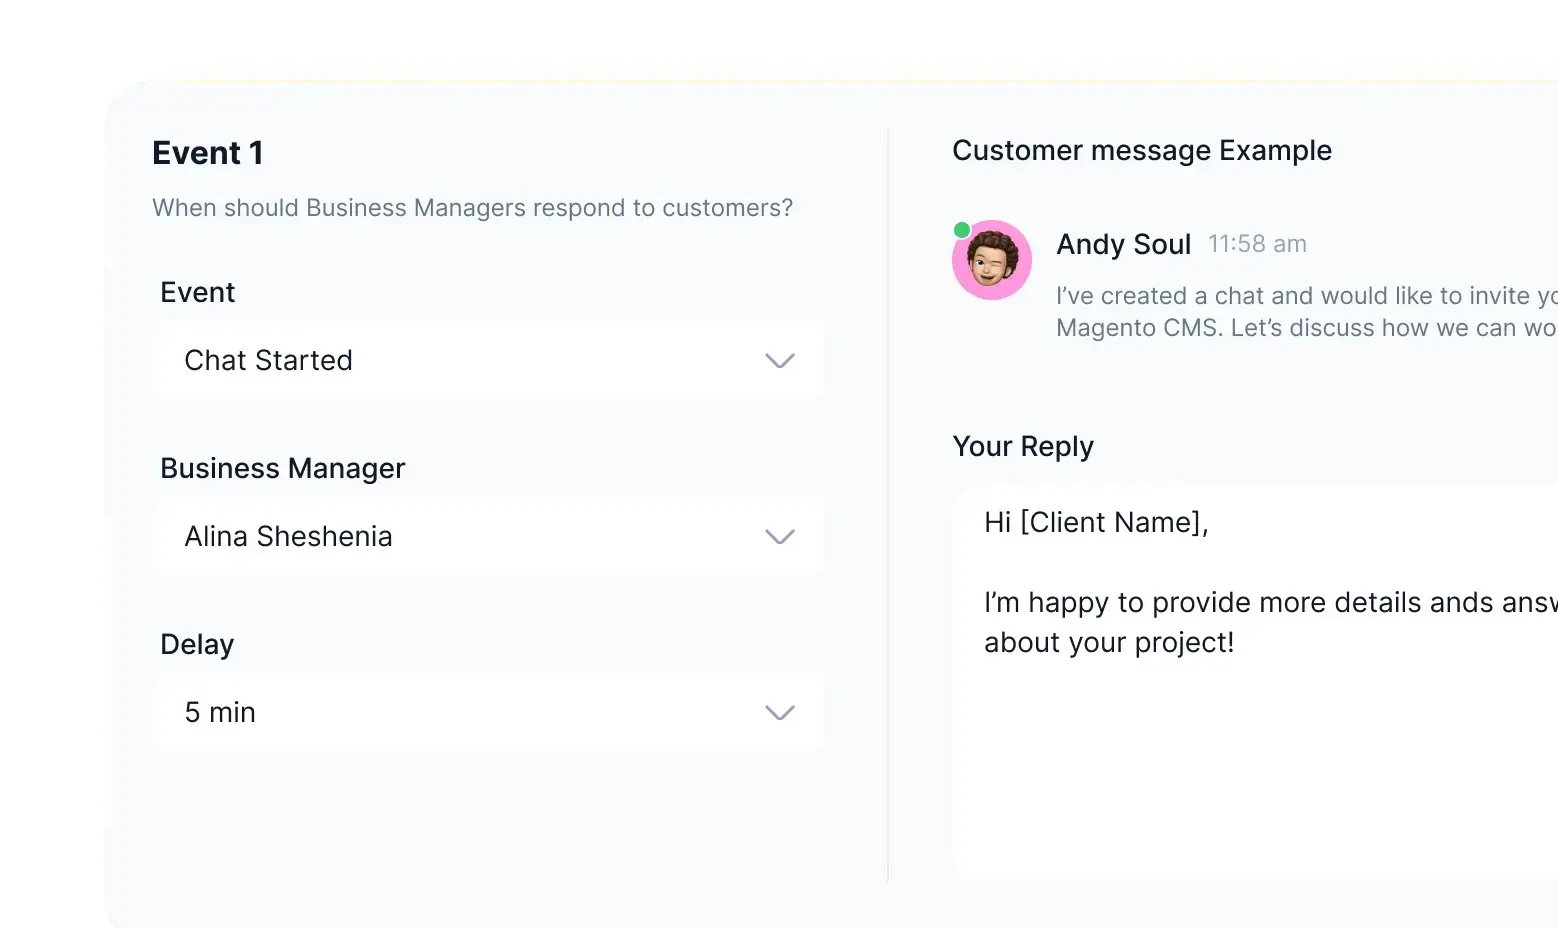Image resolution: width=1558 pixels, height=928 pixels.
Task: Open the Event dropdown showing Chat Started
Action: [x=487, y=360]
